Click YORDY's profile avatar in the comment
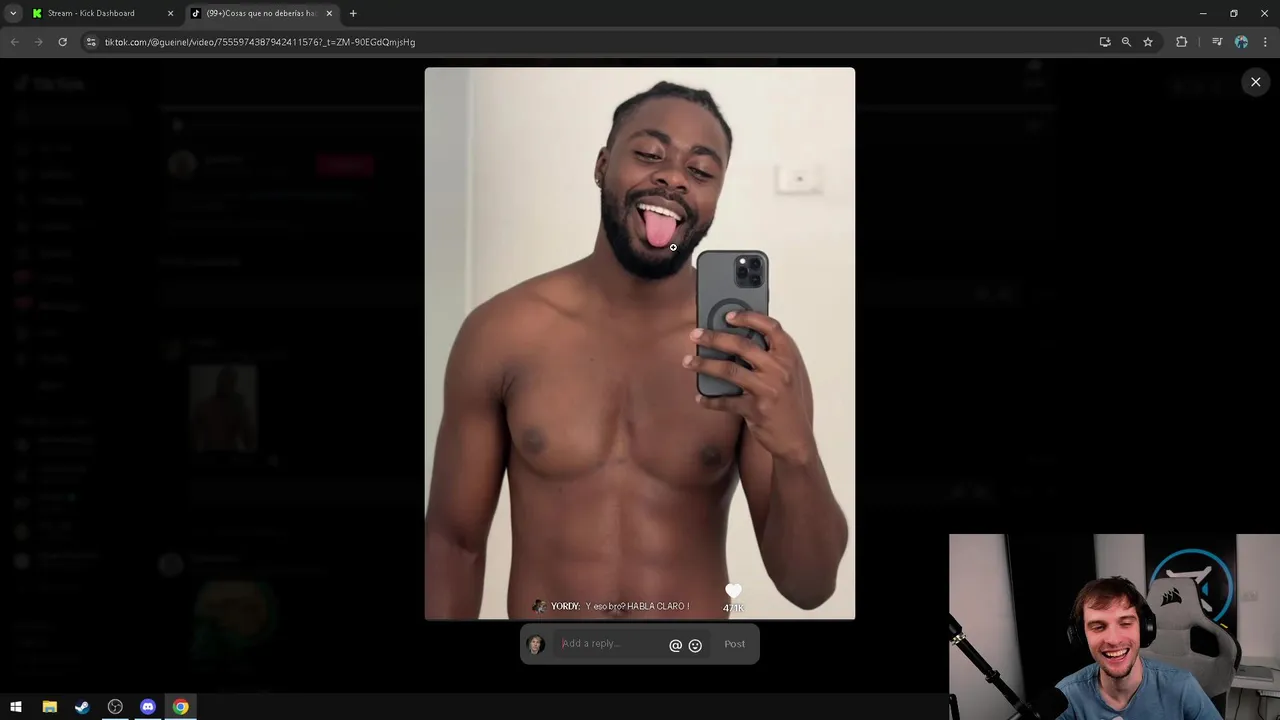This screenshot has width=1280, height=720. [539, 606]
